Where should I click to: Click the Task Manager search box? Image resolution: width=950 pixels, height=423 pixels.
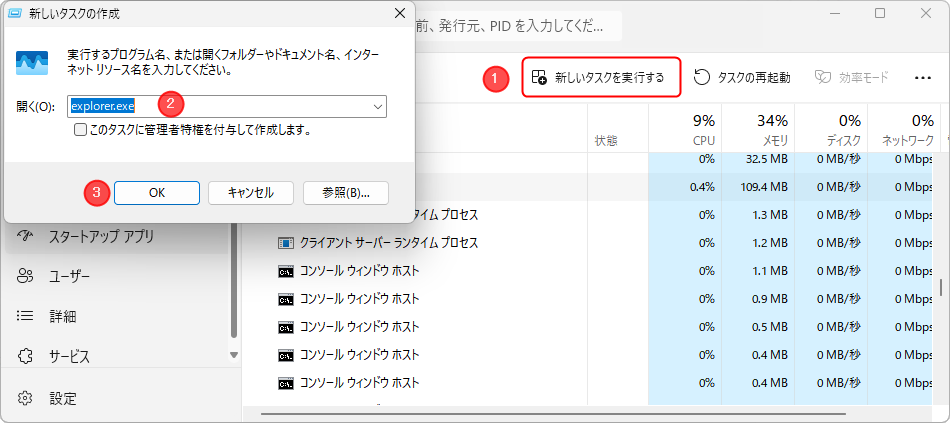[x=518, y=26]
